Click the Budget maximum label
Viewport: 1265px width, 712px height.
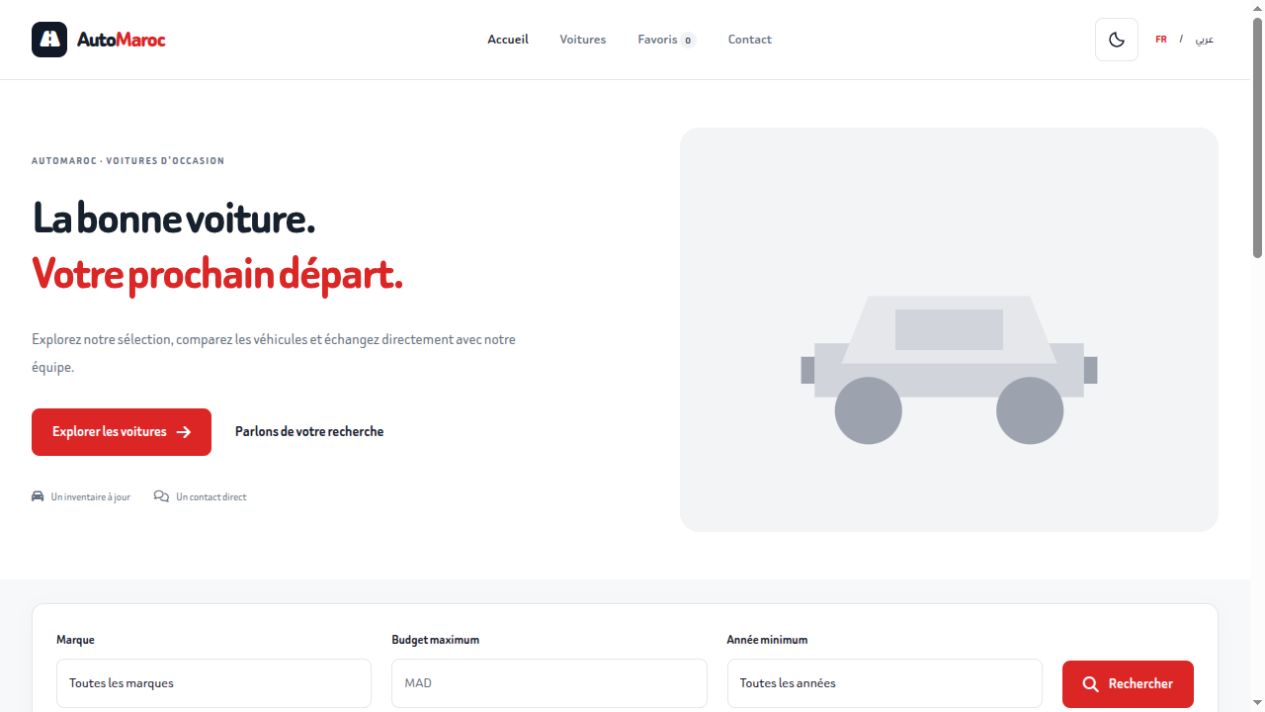pyautogui.click(x=435, y=640)
